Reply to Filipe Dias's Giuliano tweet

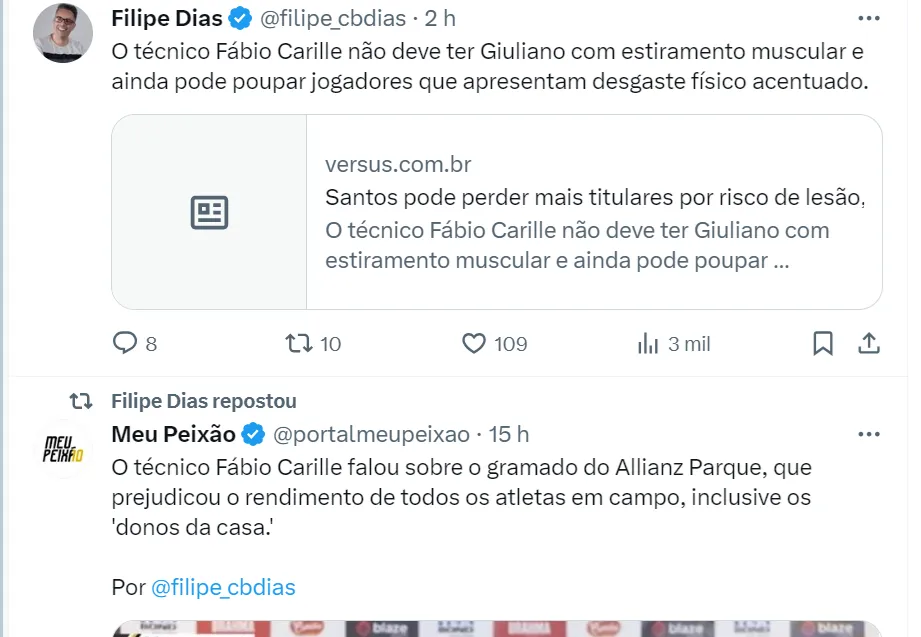pos(125,344)
